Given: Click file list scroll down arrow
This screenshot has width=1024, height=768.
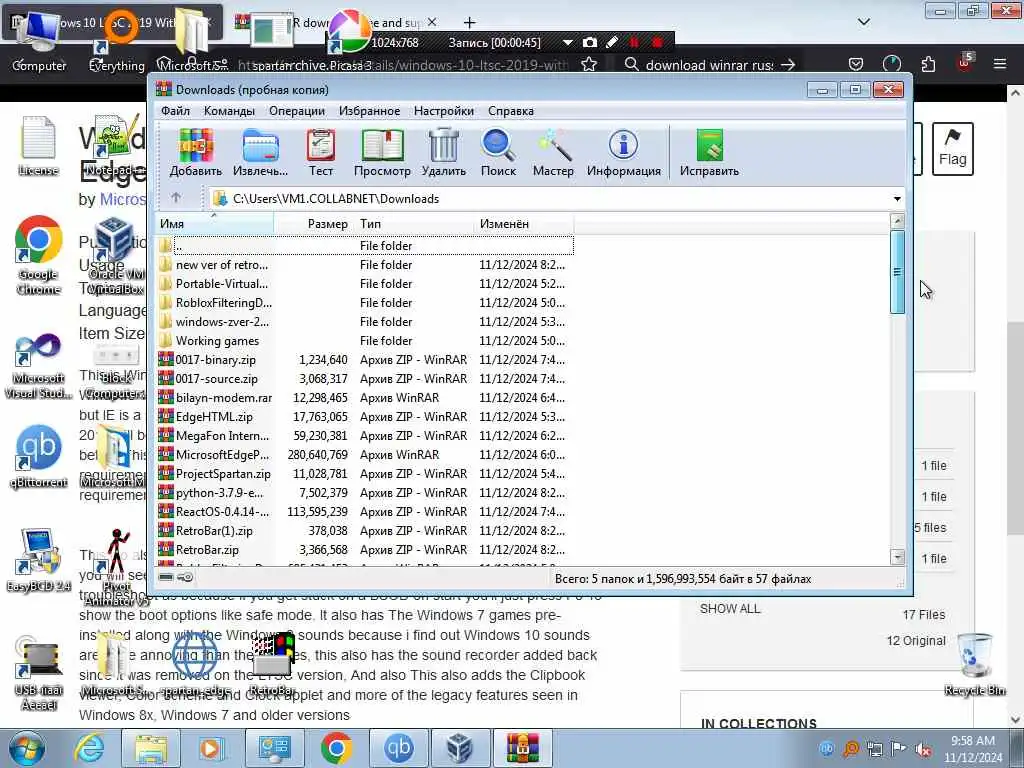Looking at the screenshot, I should (x=897, y=557).
